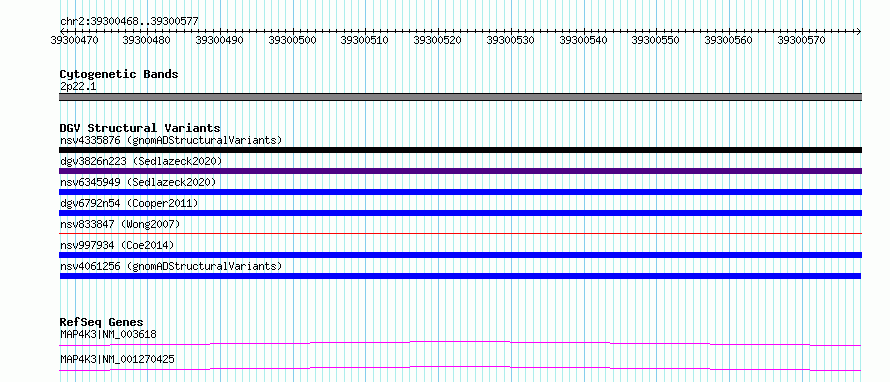Click ruler position 39300510
Screen dimensions: 890x382
[364, 41]
